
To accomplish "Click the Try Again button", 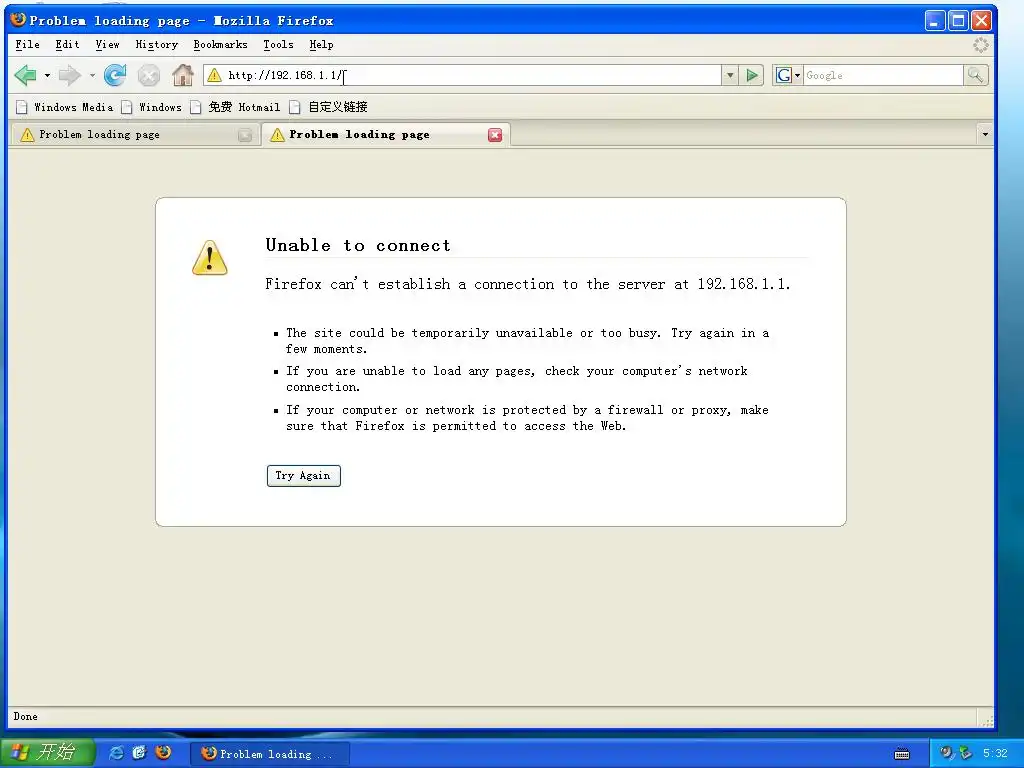I will tap(304, 475).
